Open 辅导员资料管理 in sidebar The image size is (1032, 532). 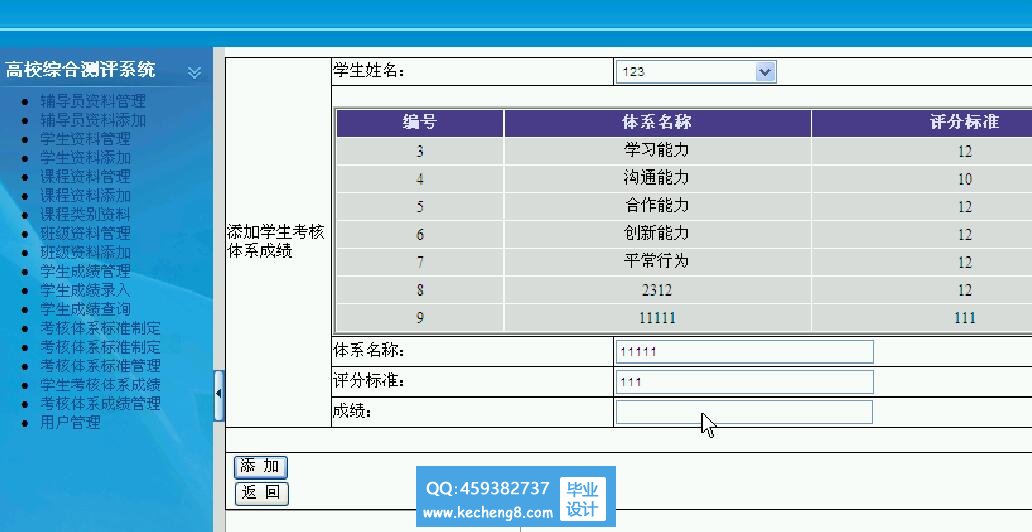point(93,101)
